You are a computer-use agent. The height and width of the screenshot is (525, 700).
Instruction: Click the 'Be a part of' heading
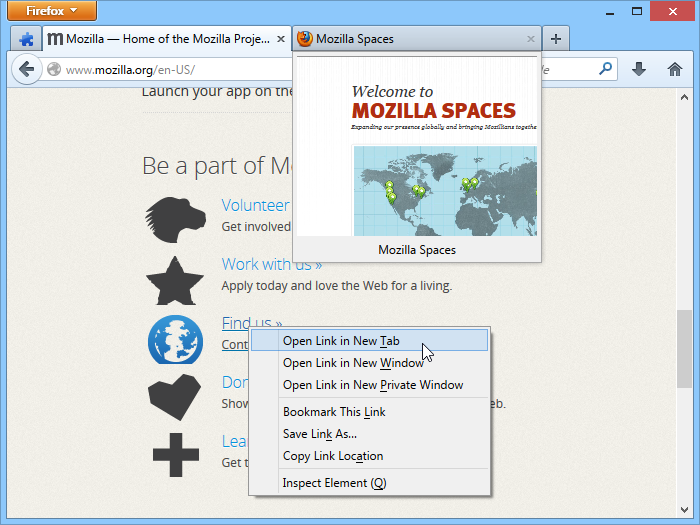coord(216,166)
